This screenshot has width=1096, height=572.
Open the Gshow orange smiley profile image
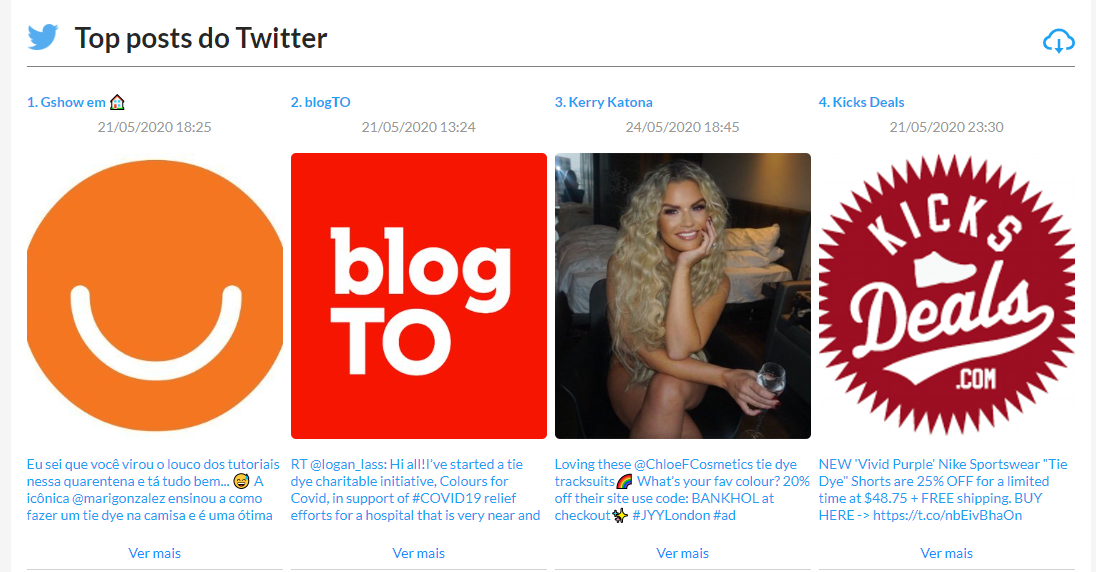[x=154, y=296]
